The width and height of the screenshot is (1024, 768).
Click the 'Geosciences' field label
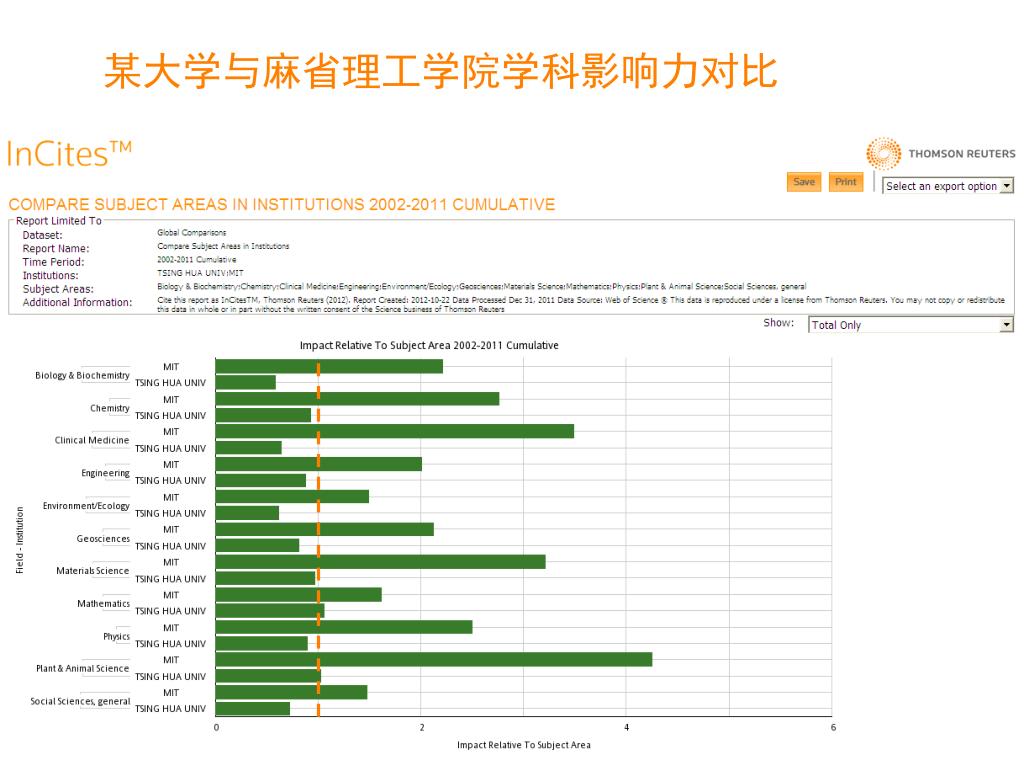click(103, 539)
